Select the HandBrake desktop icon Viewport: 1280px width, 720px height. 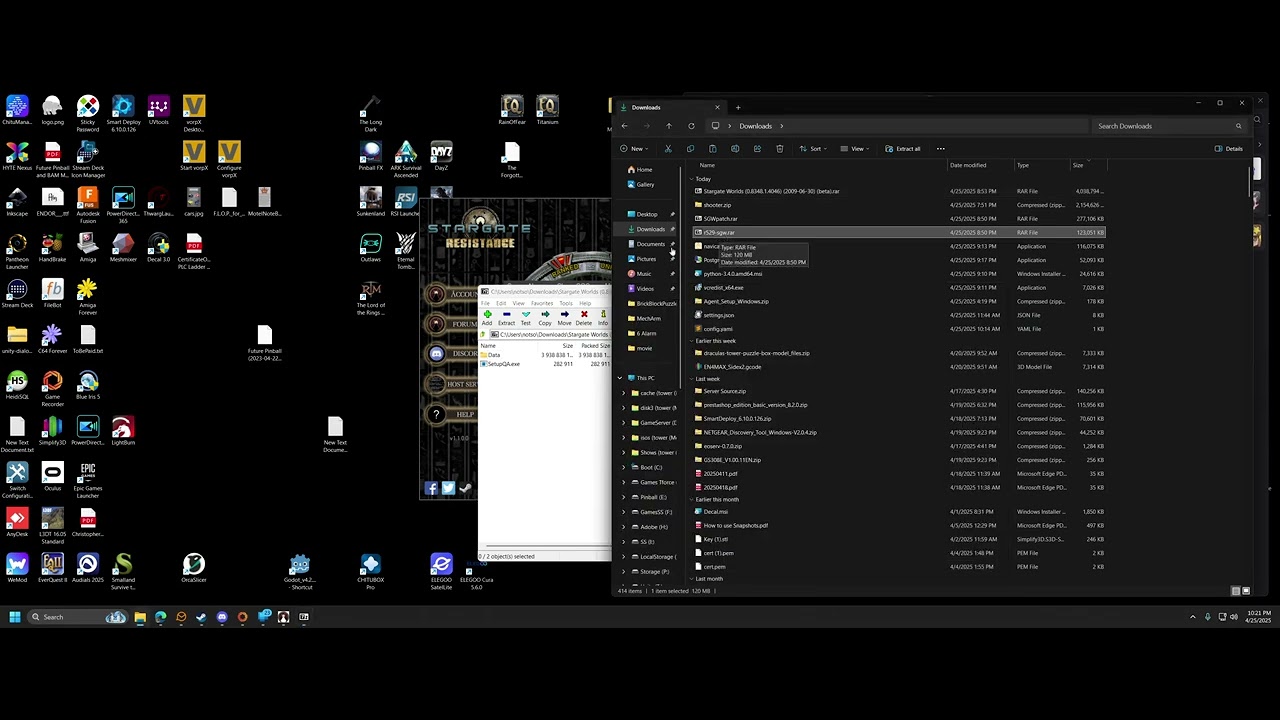(52, 248)
